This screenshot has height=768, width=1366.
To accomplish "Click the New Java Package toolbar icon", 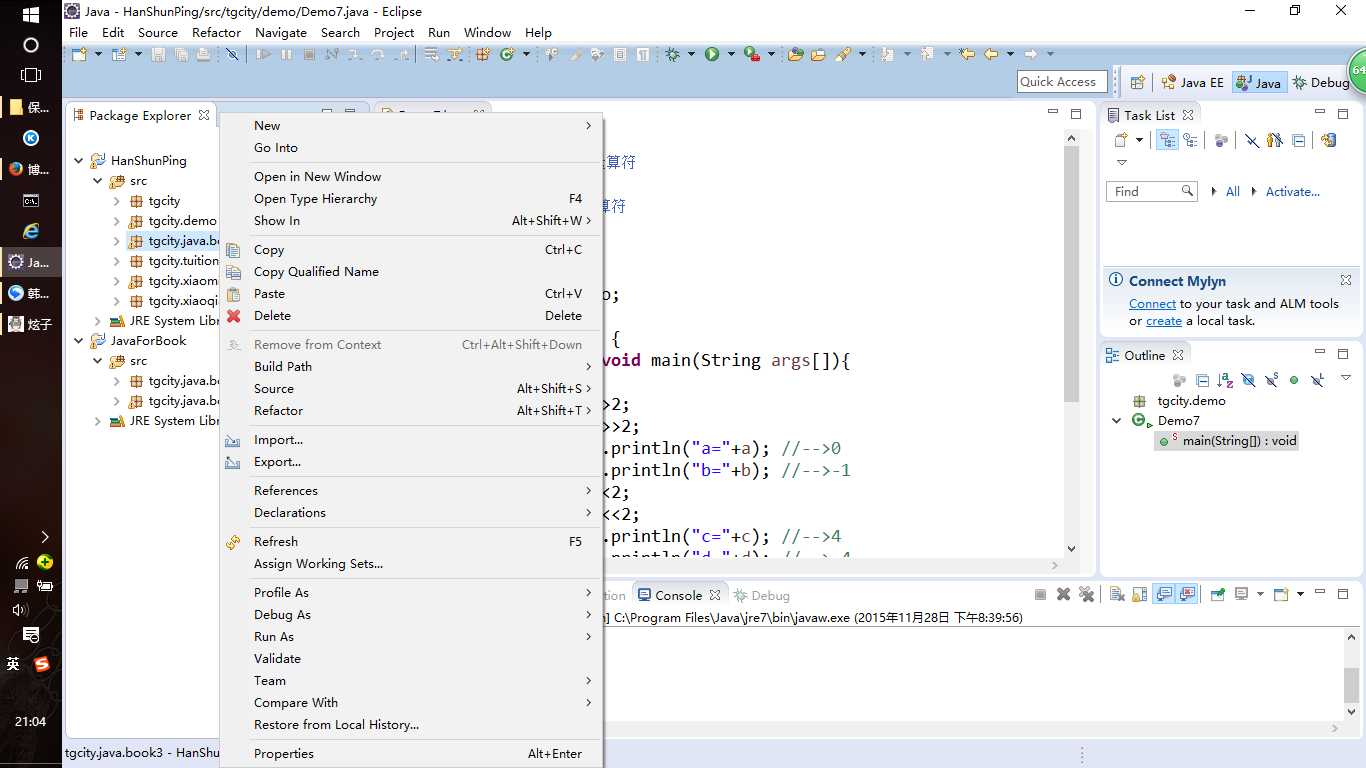I will tap(483, 54).
